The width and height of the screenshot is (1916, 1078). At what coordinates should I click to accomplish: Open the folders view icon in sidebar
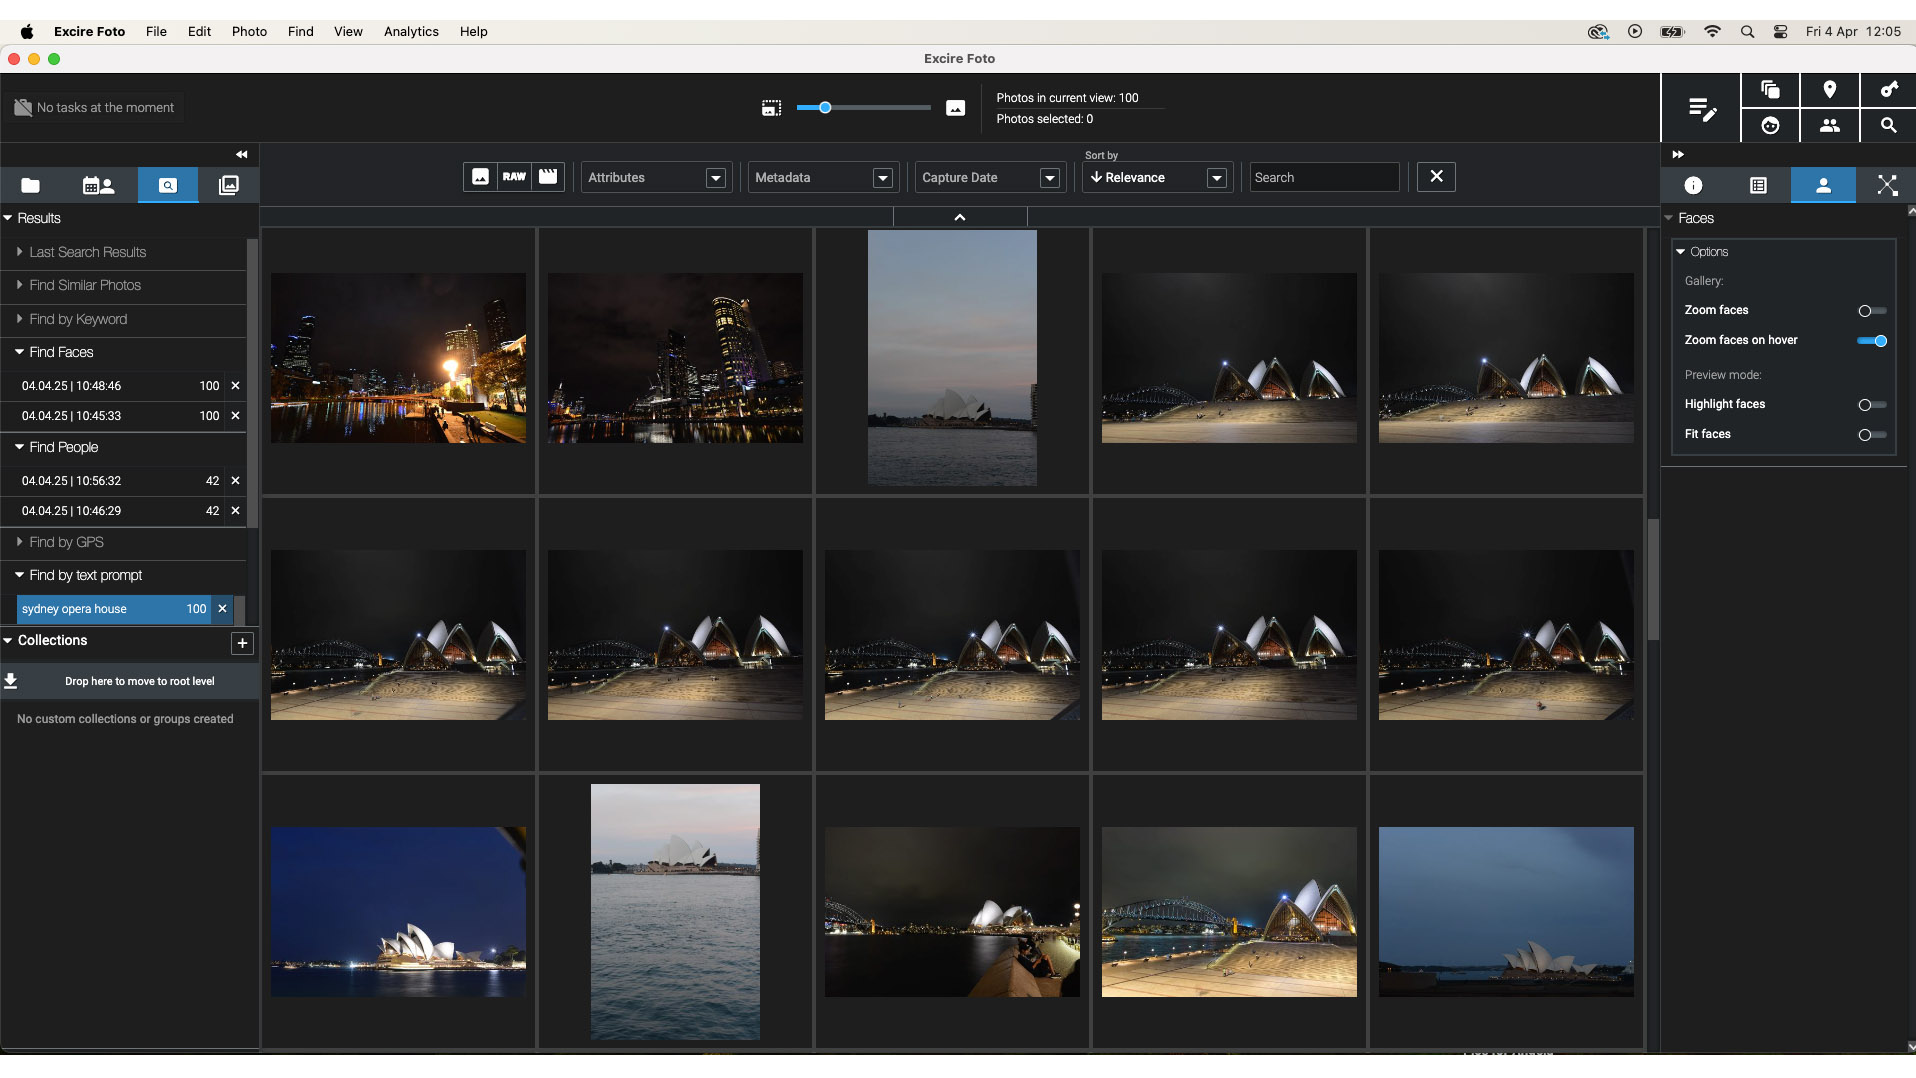pyautogui.click(x=31, y=185)
